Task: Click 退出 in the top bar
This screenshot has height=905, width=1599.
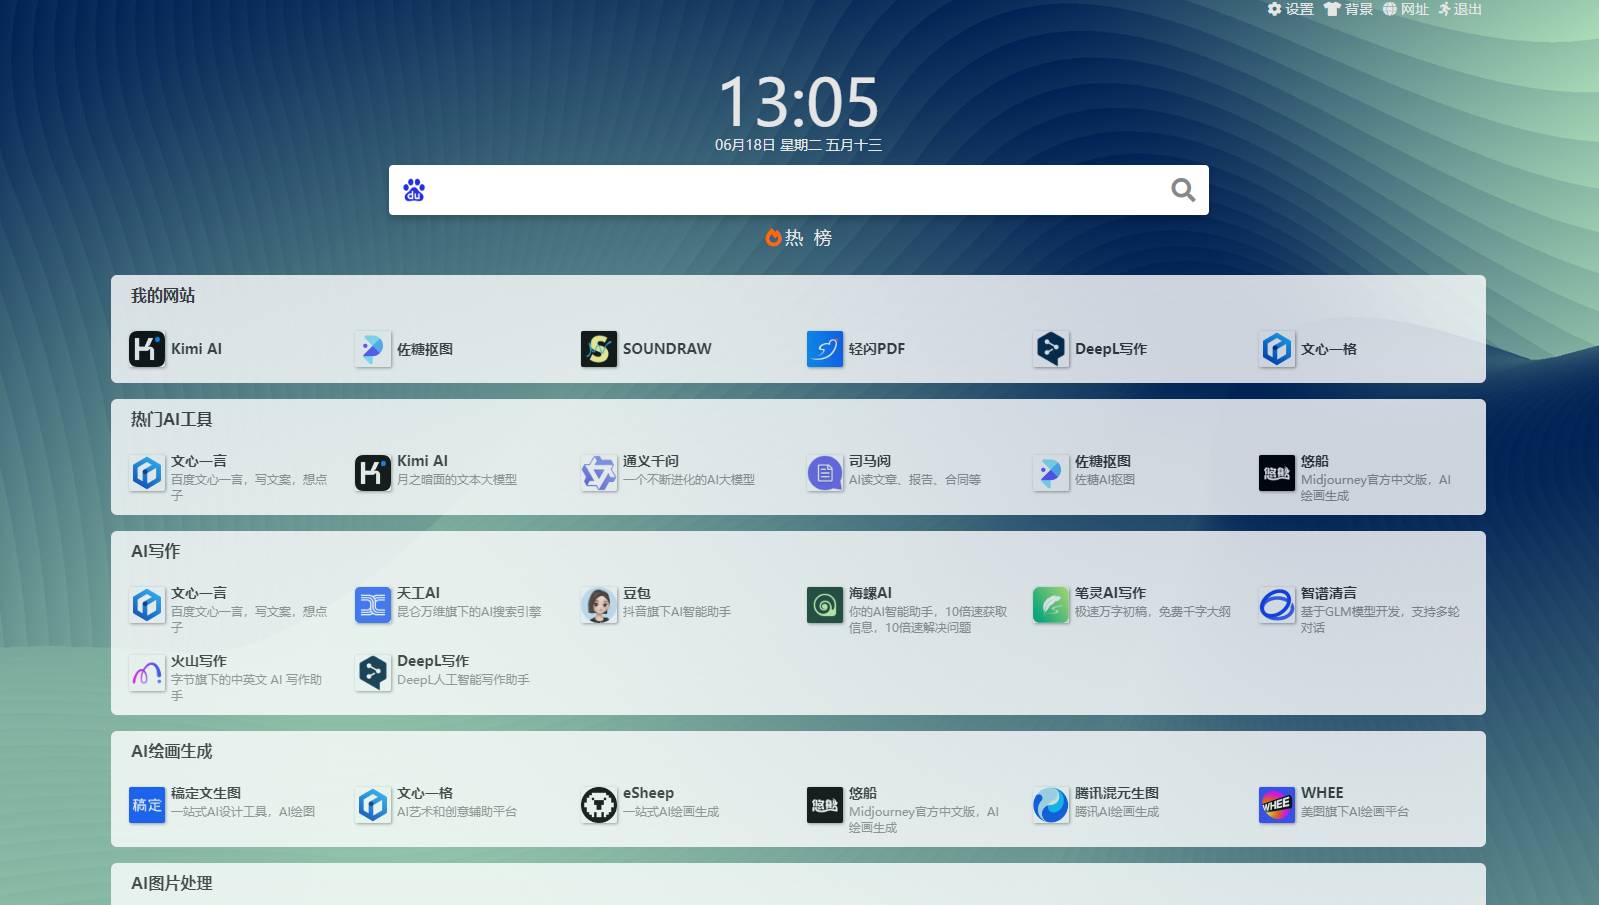Action: [x=1460, y=9]
